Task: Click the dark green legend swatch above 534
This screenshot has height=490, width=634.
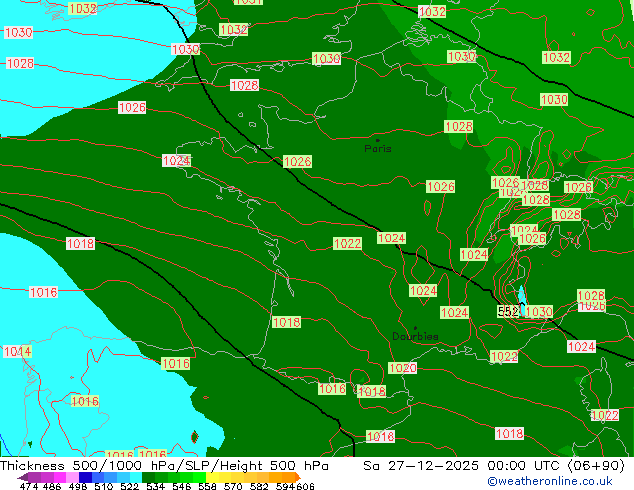Action: click(148, 477)
